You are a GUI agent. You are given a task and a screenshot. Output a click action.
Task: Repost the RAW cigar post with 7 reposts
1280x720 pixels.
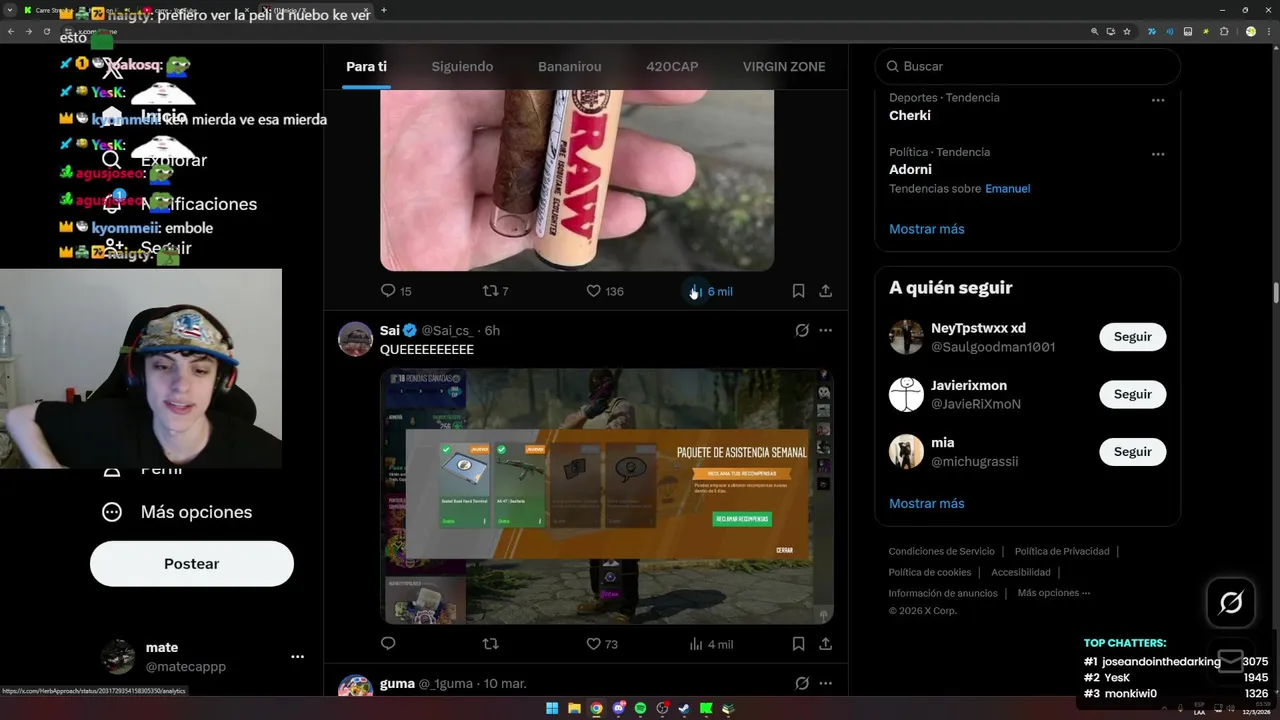point(495,291)
